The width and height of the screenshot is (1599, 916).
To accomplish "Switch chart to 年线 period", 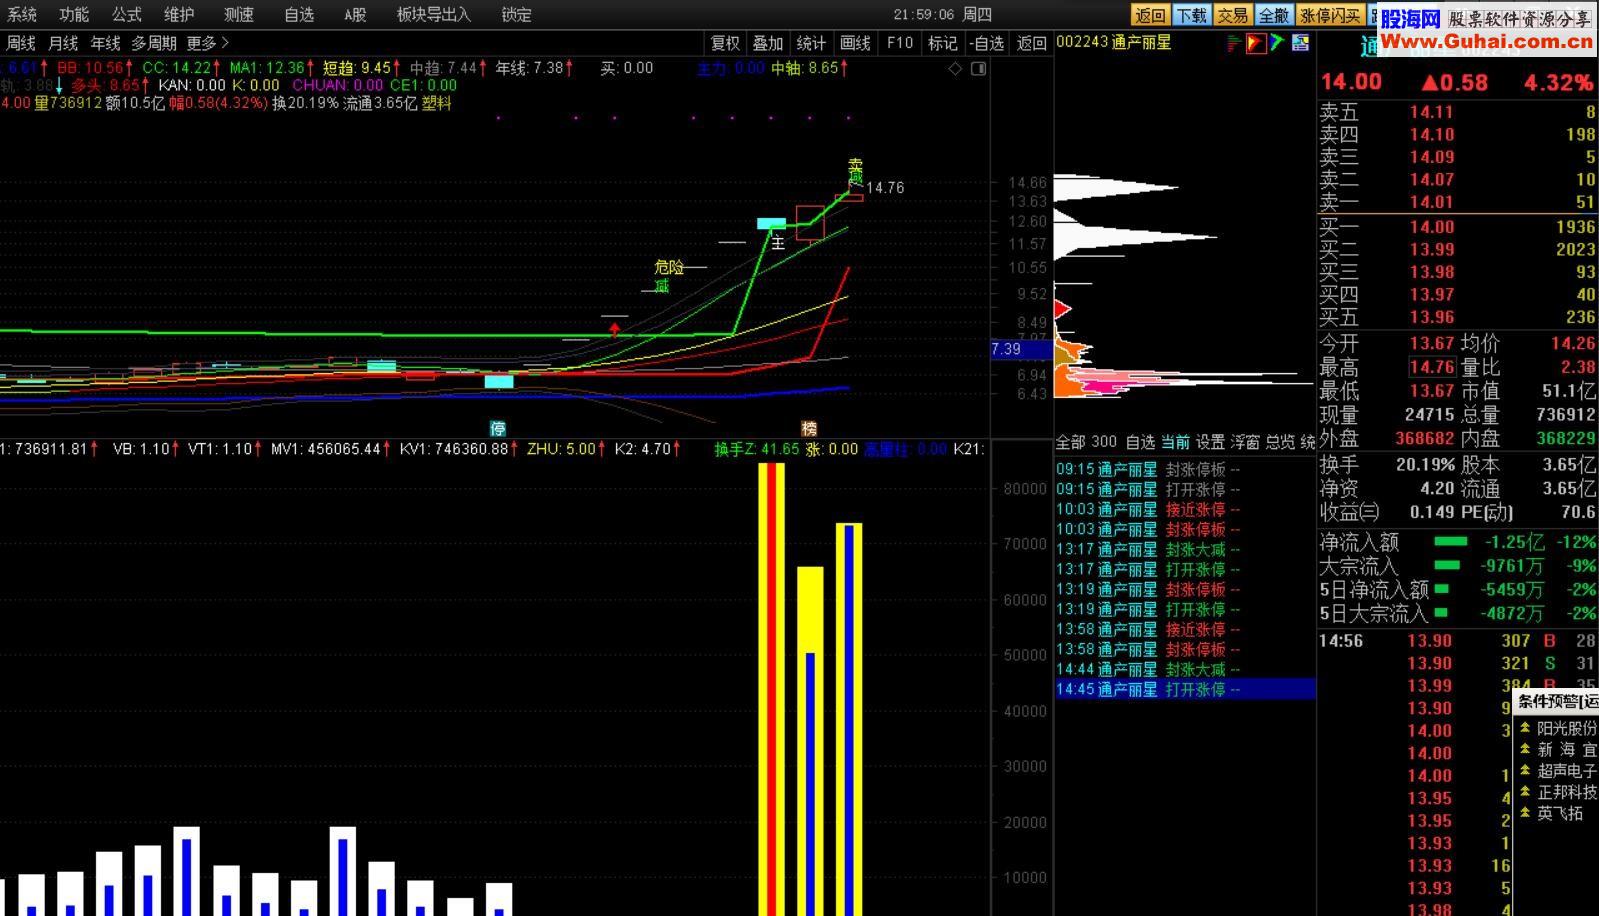I will 105,43.
